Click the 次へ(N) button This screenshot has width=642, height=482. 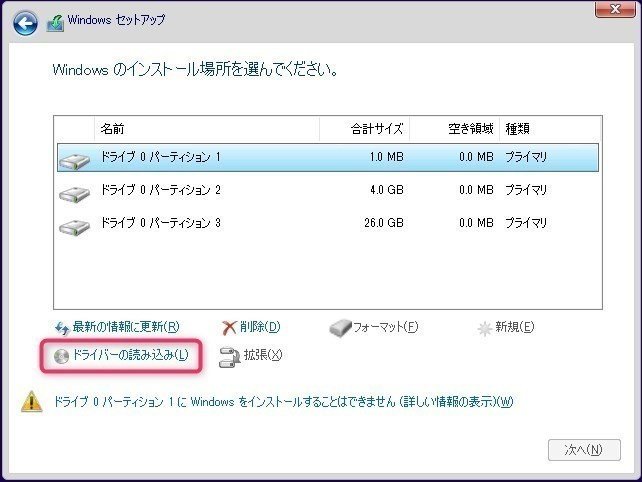(x=584, y=450)
